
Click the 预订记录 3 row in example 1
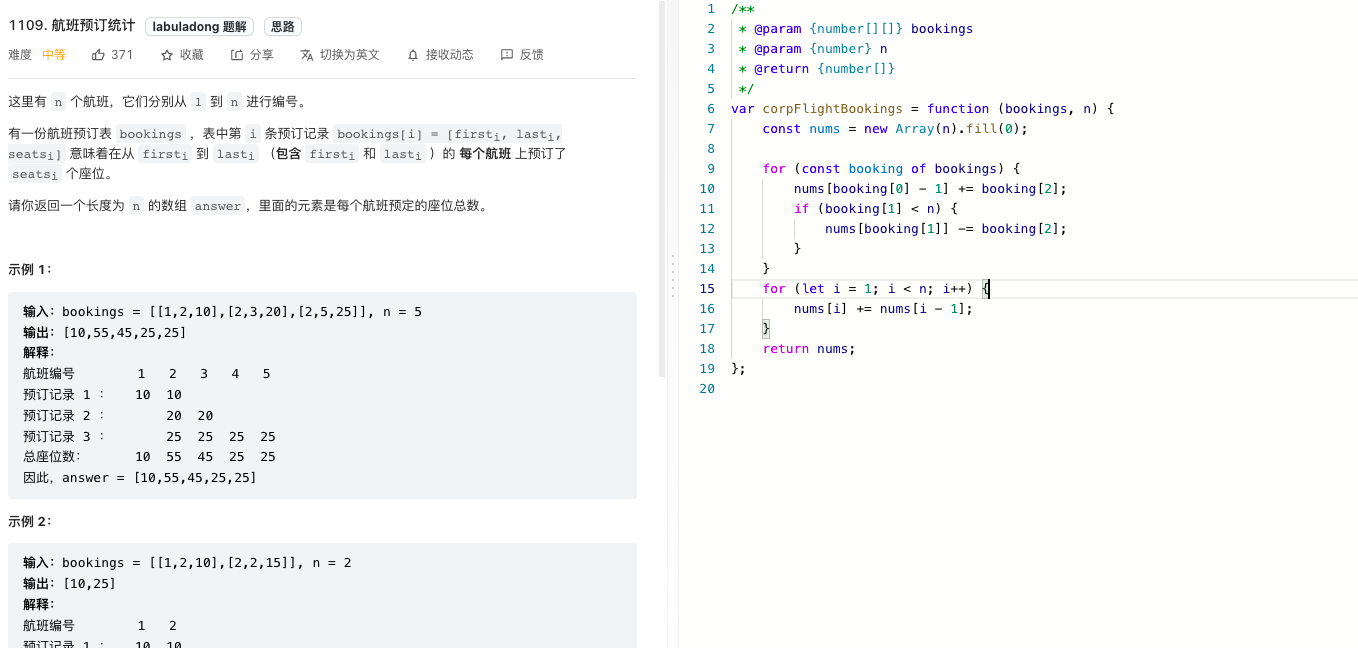[149, 437]
